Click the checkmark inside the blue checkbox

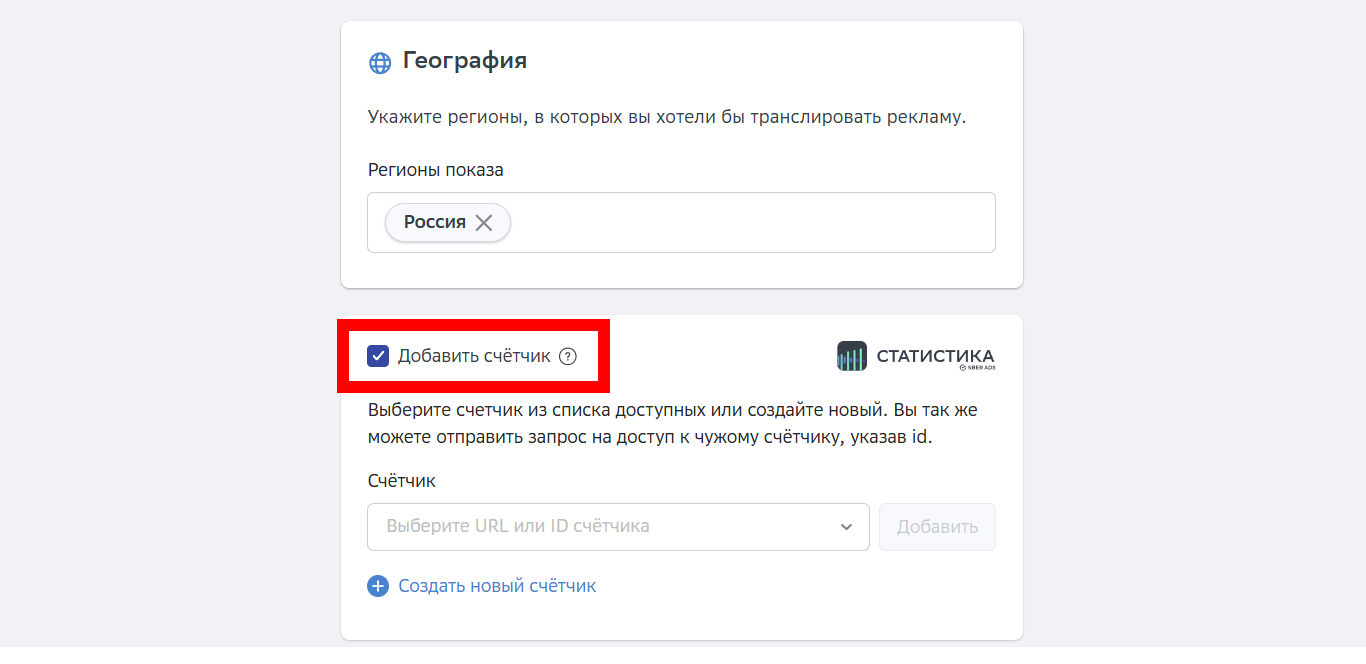378,355
